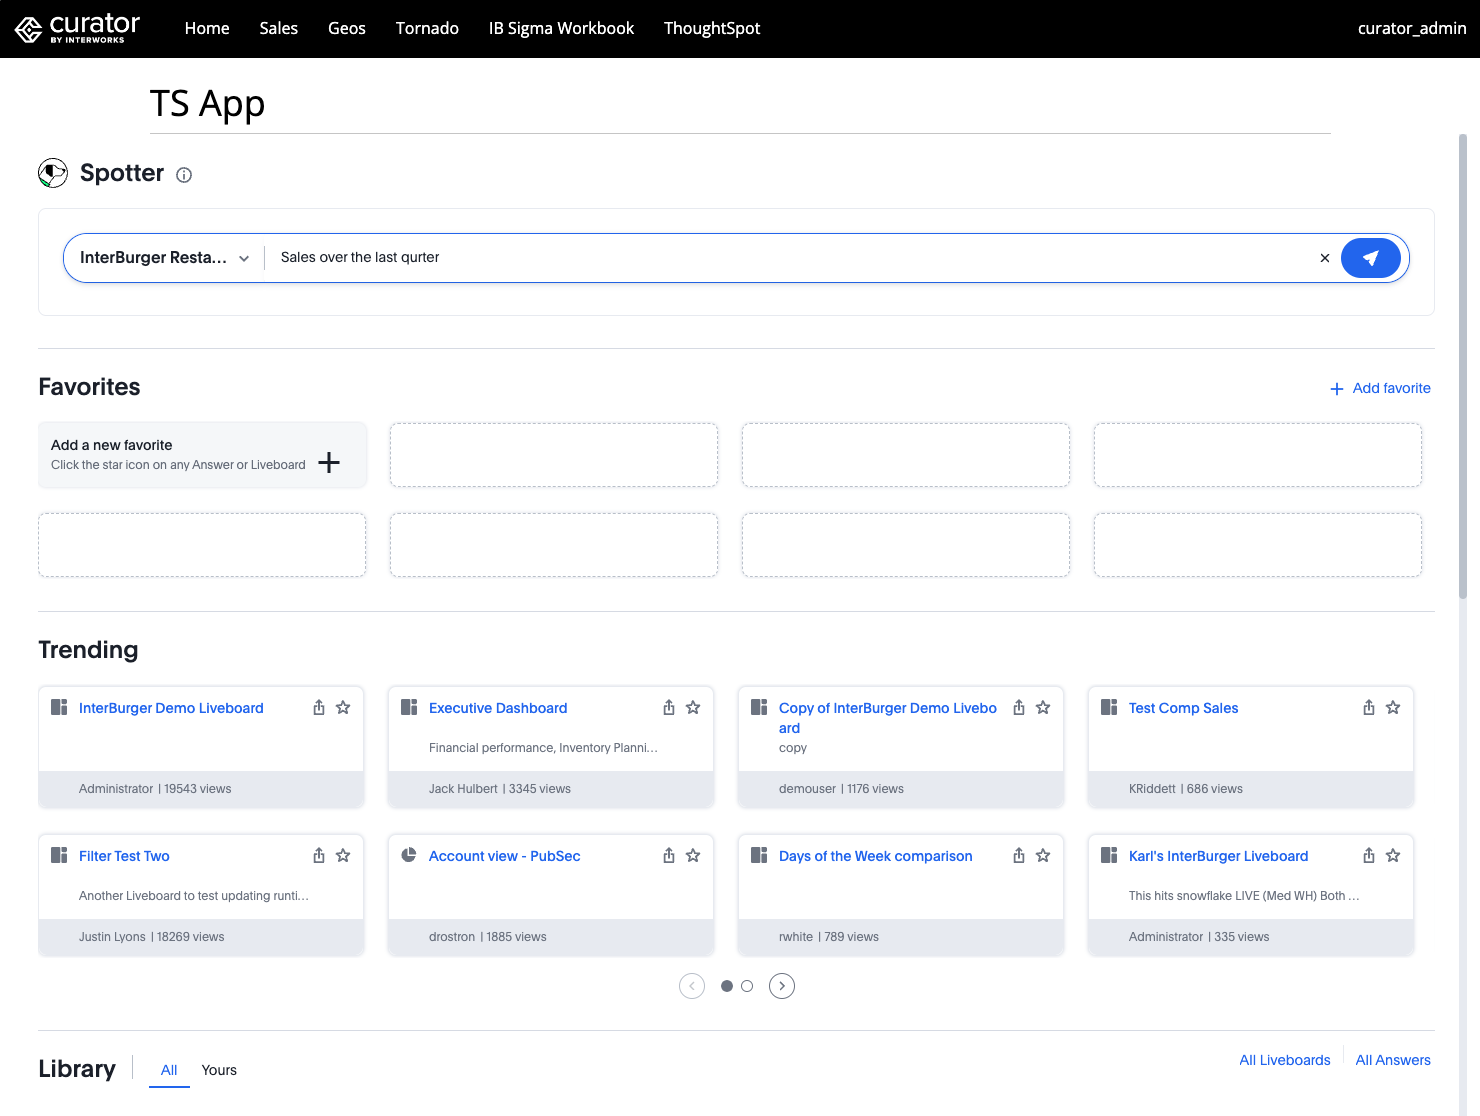
Task: Click the Spotter dog logo icon
Action: [53, 173]
